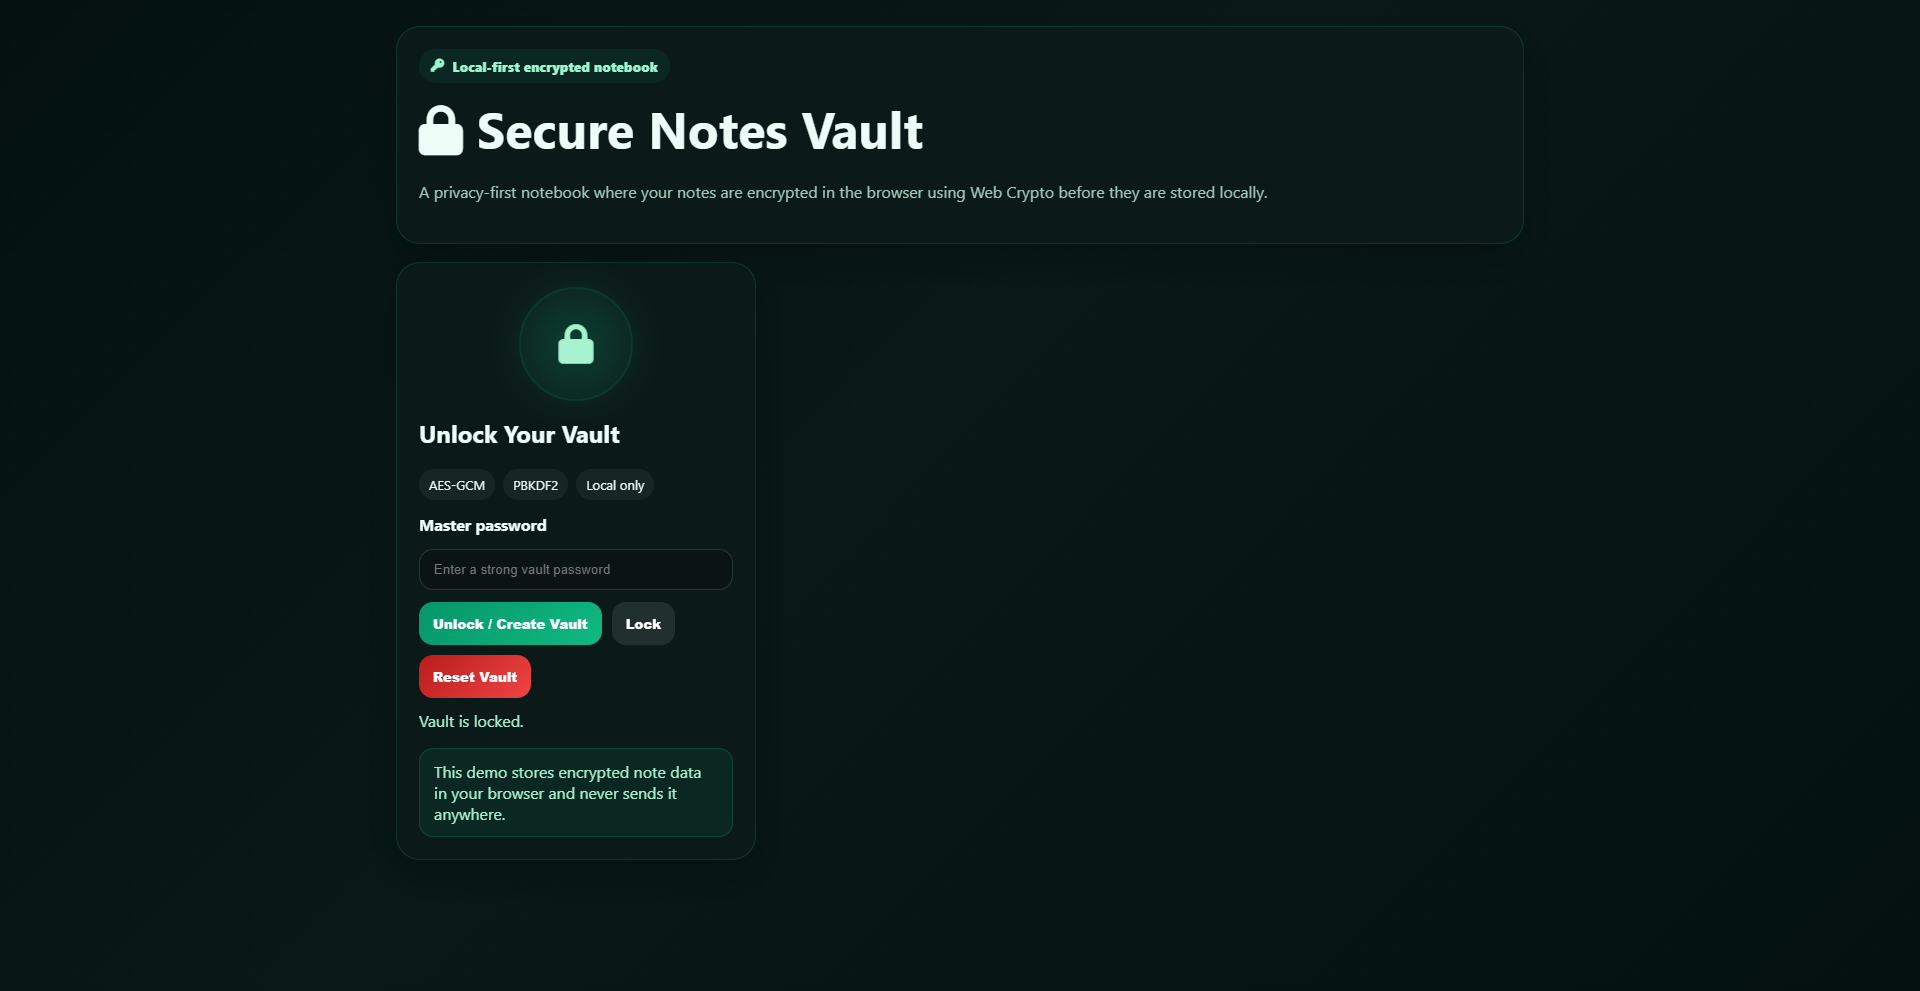Click the key icon in the notebook badge
Screen dimensions: 1920x991
click(x=436, y=66)
